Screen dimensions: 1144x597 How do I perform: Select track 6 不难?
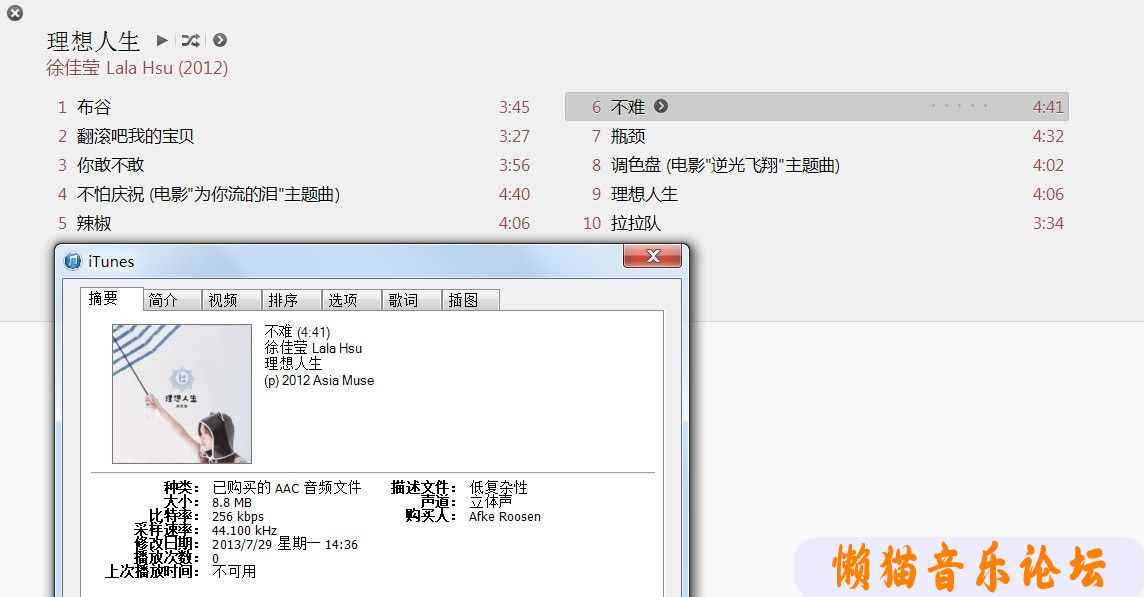(x=817, y=107)
